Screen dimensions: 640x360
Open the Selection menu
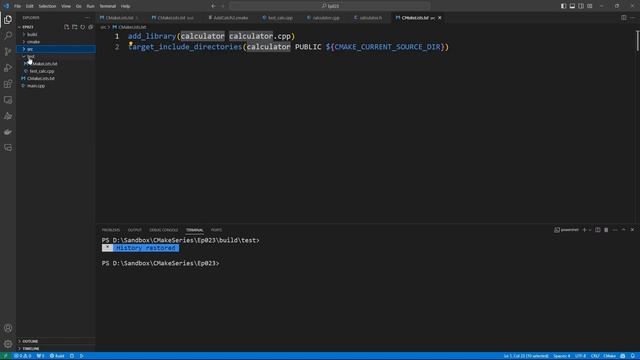(47, 6)
